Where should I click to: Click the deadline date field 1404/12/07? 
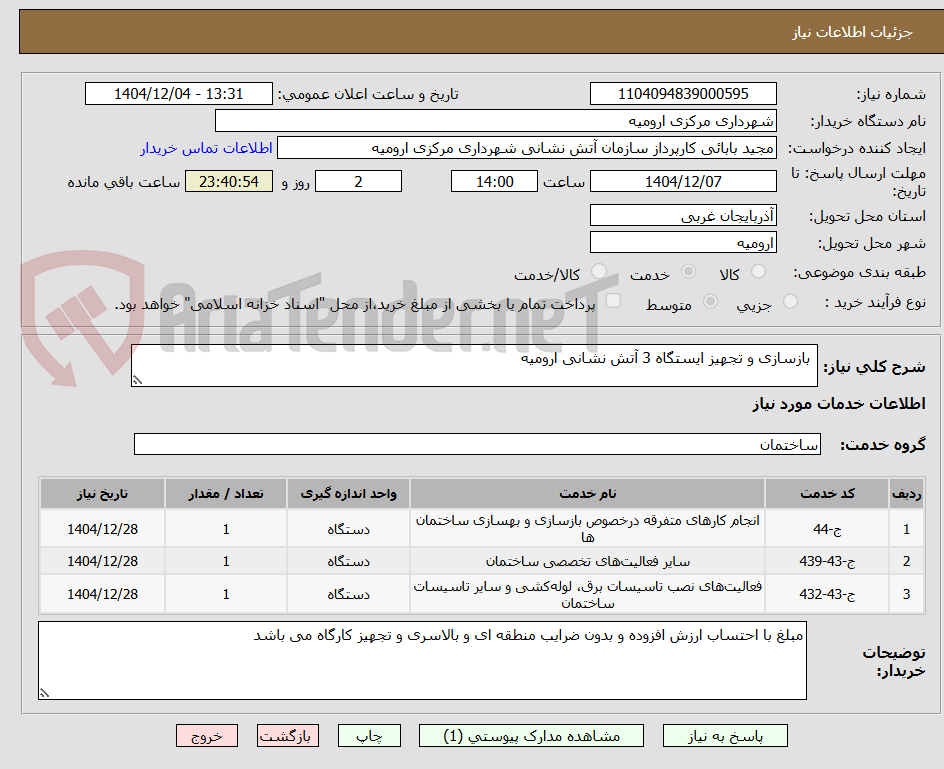pos(683,181)
